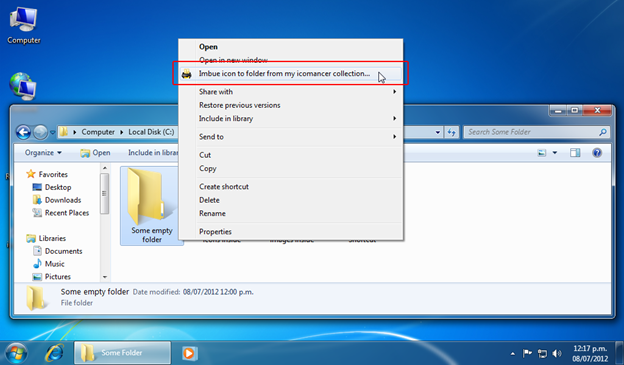Viewport: 624px width, 365px height.
Task: Choose Delete in the context menu
Action: click(x=290, y=200)
